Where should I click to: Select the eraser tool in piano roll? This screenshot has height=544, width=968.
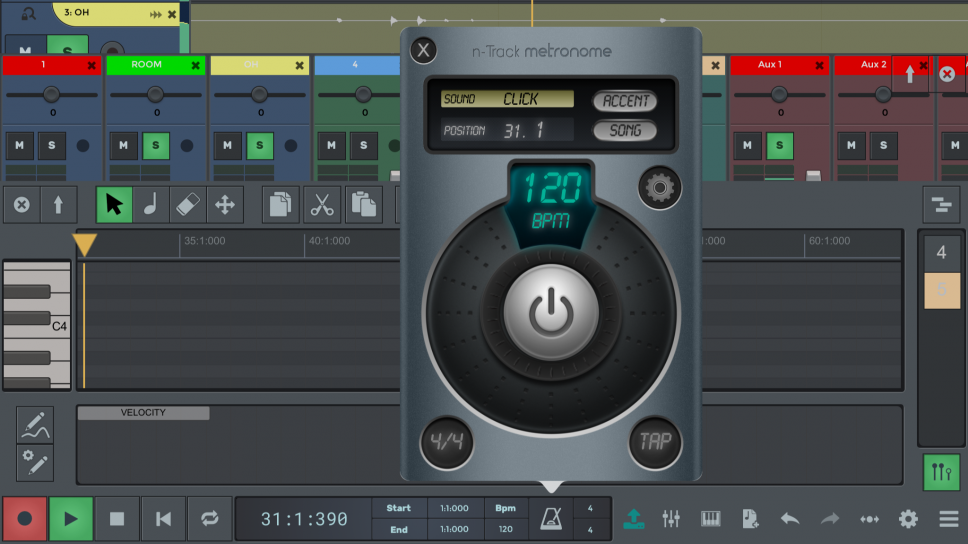[x=187, y=205]
